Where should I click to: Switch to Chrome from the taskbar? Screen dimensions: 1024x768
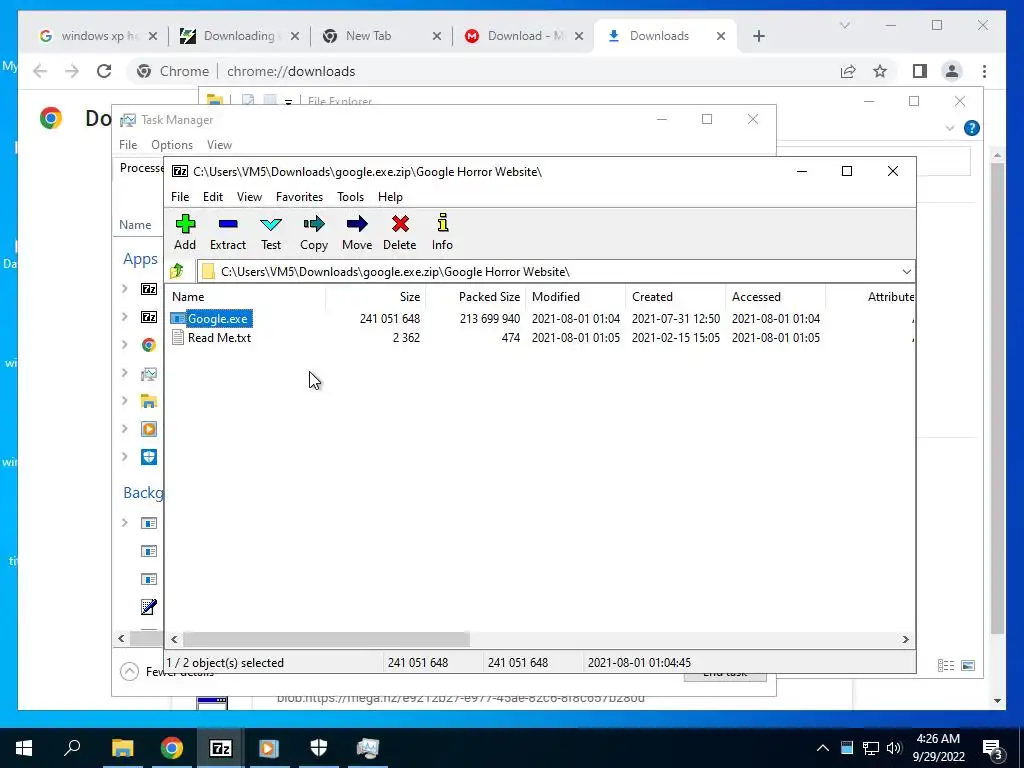point(172,748)
